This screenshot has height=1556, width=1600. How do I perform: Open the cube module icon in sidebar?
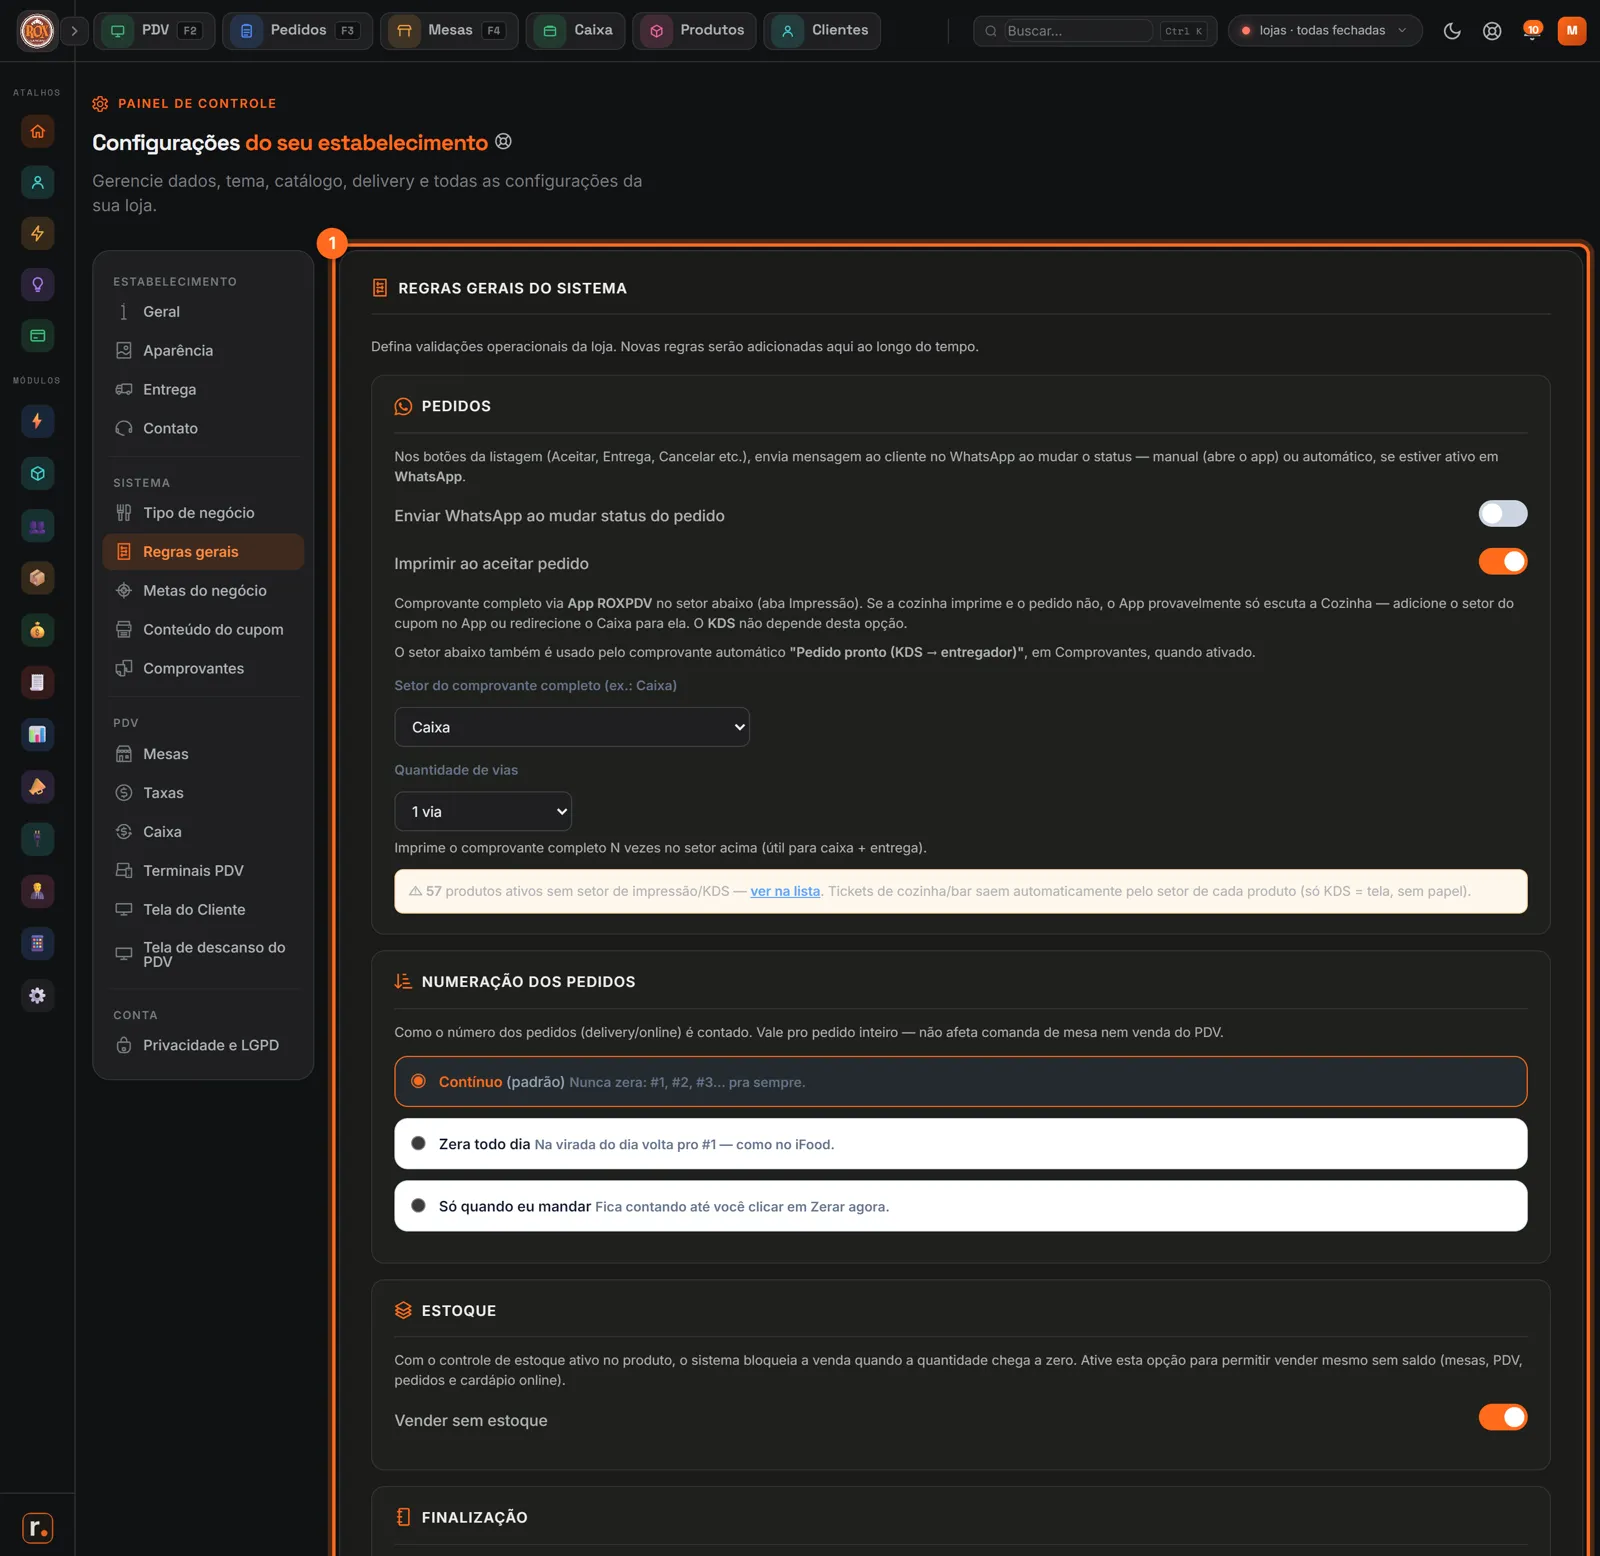pyautogui.click(x=37, y=473)
